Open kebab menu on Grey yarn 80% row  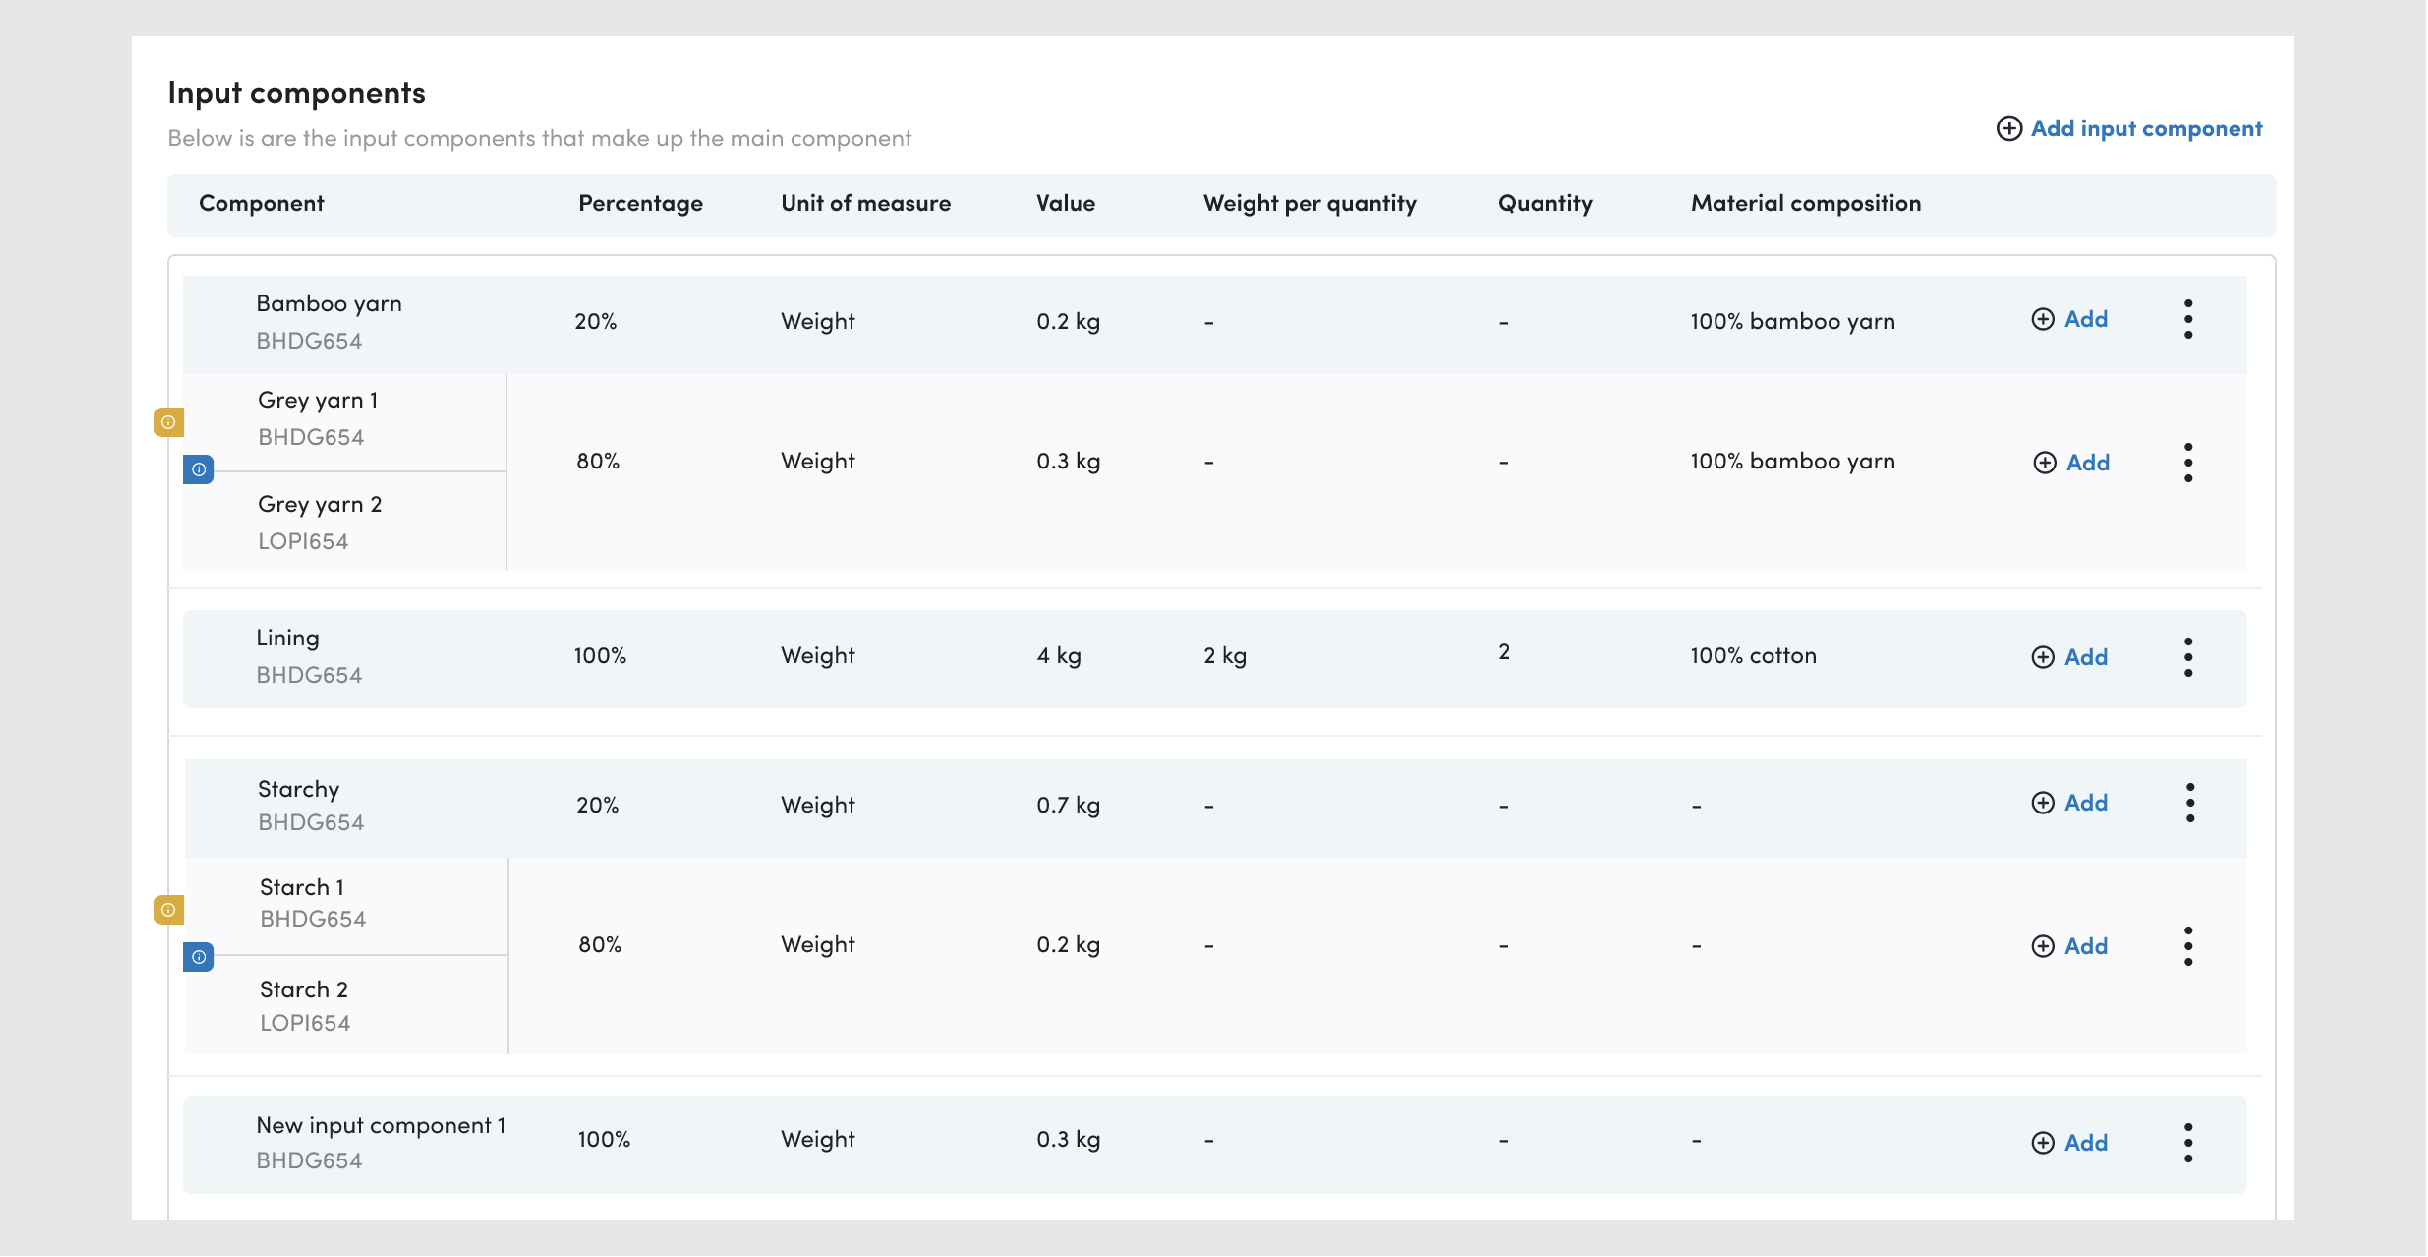click(2188, 462)
